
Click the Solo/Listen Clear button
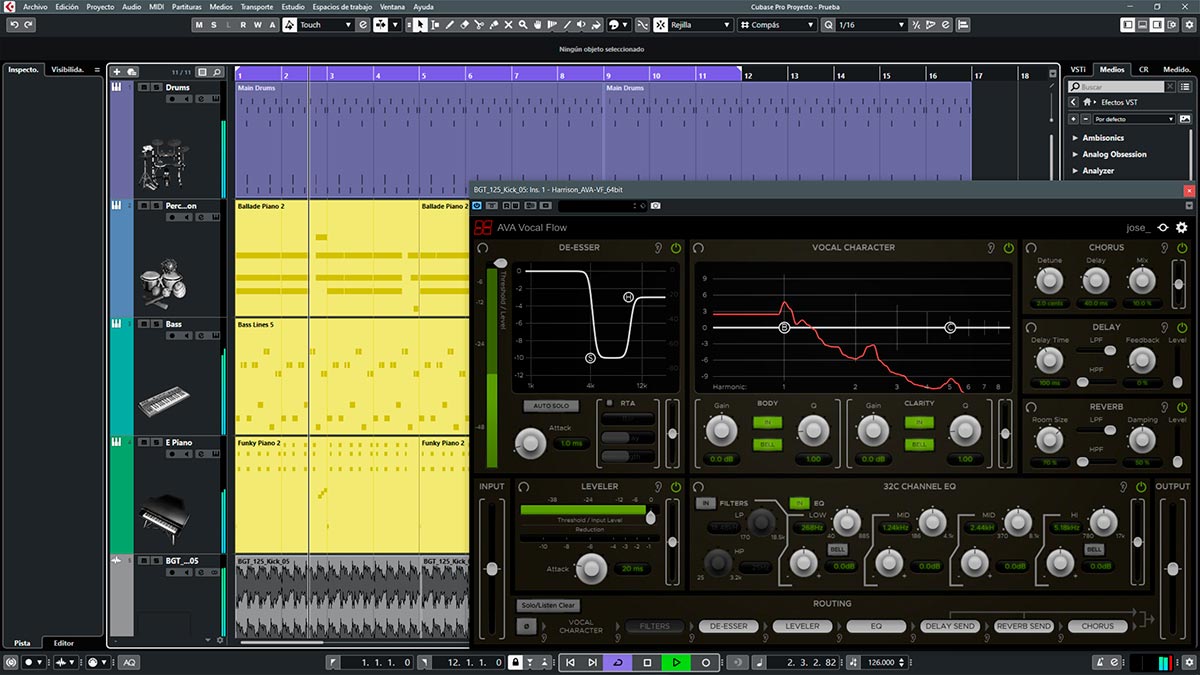point(548,605)
